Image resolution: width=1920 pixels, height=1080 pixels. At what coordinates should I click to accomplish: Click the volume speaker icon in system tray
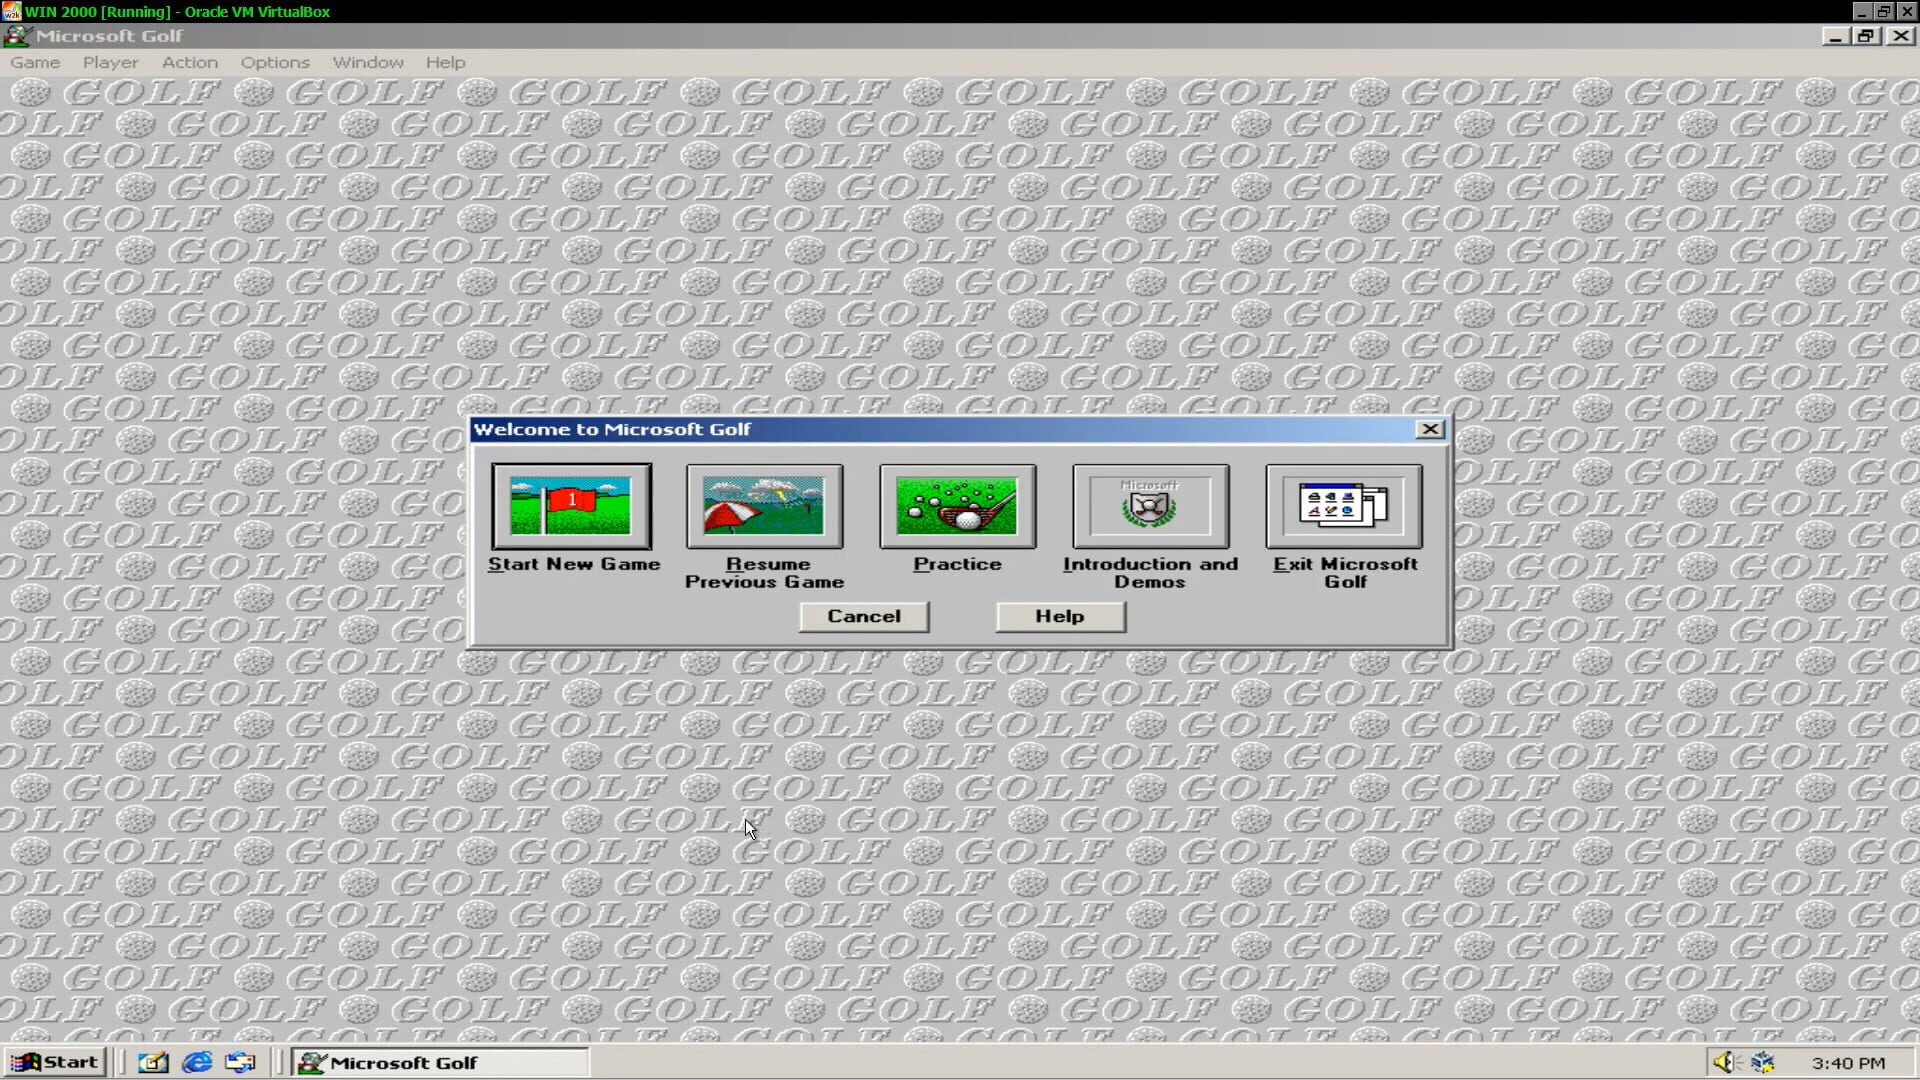coord(1725,1062)
